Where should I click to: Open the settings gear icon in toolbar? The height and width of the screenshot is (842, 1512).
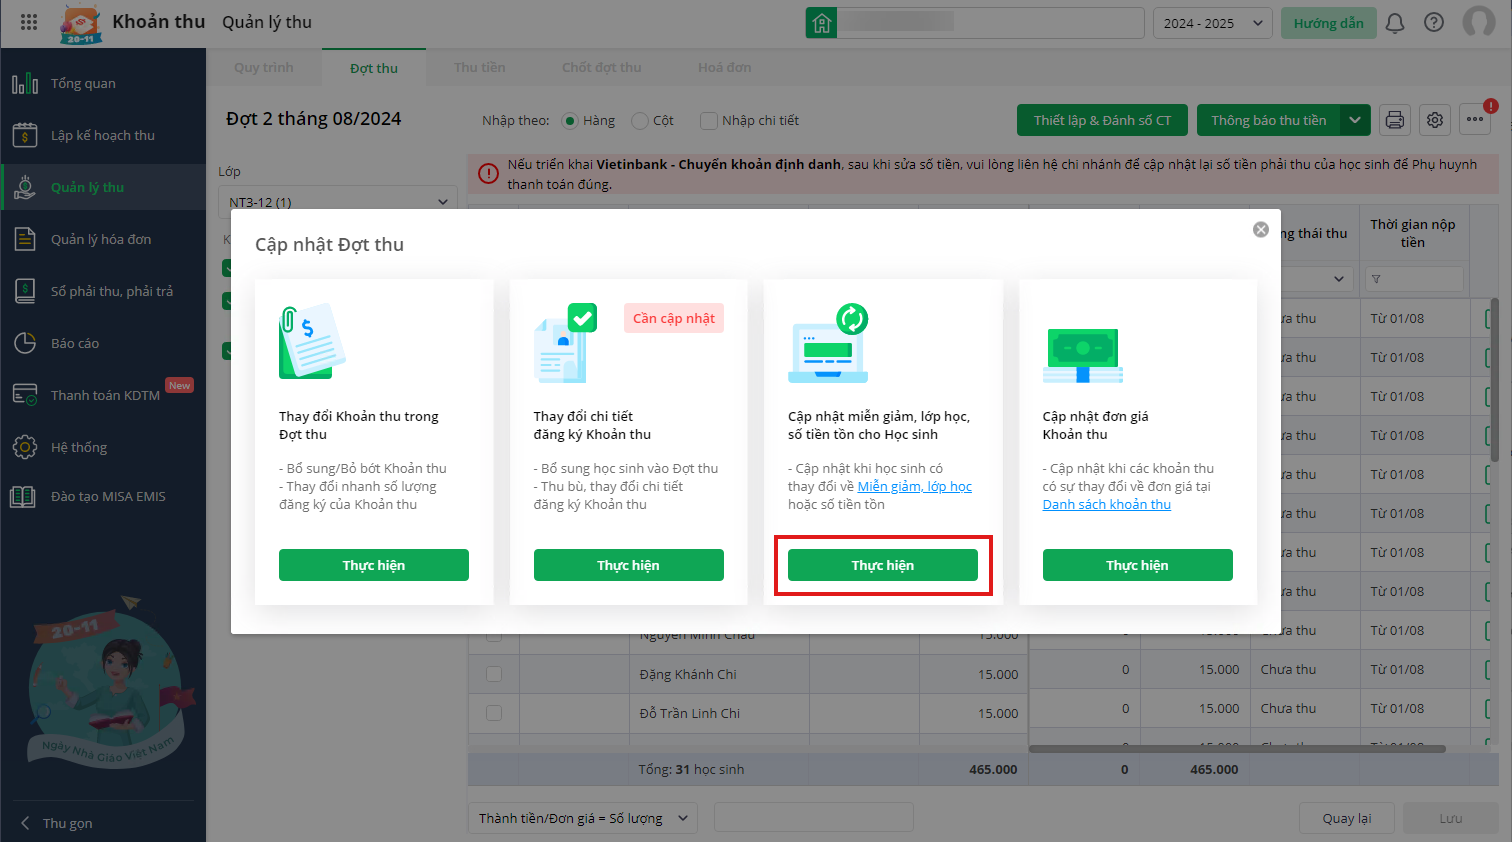[x=1435, y=120]
